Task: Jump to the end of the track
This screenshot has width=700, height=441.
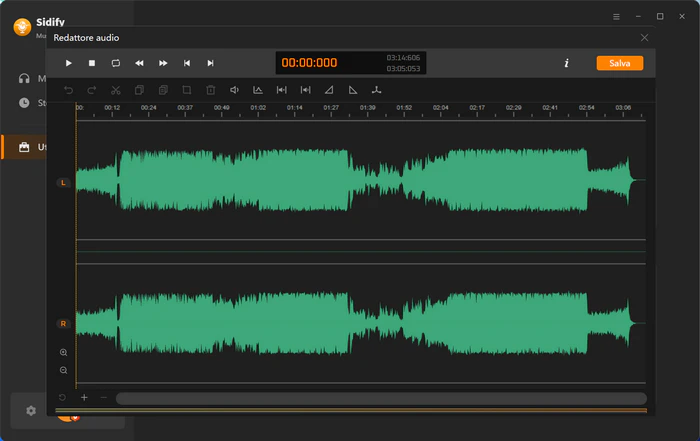Action: tap(210, 63)
